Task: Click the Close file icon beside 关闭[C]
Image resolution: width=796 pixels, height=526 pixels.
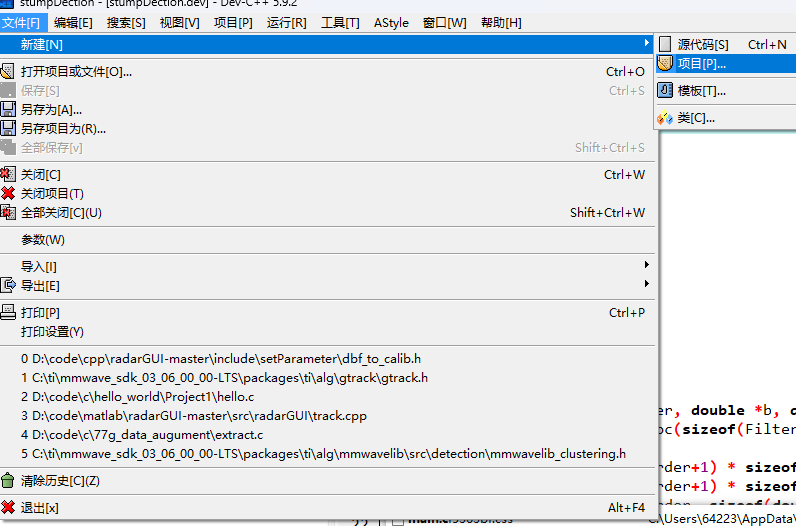Action: [x=8, y=175]
